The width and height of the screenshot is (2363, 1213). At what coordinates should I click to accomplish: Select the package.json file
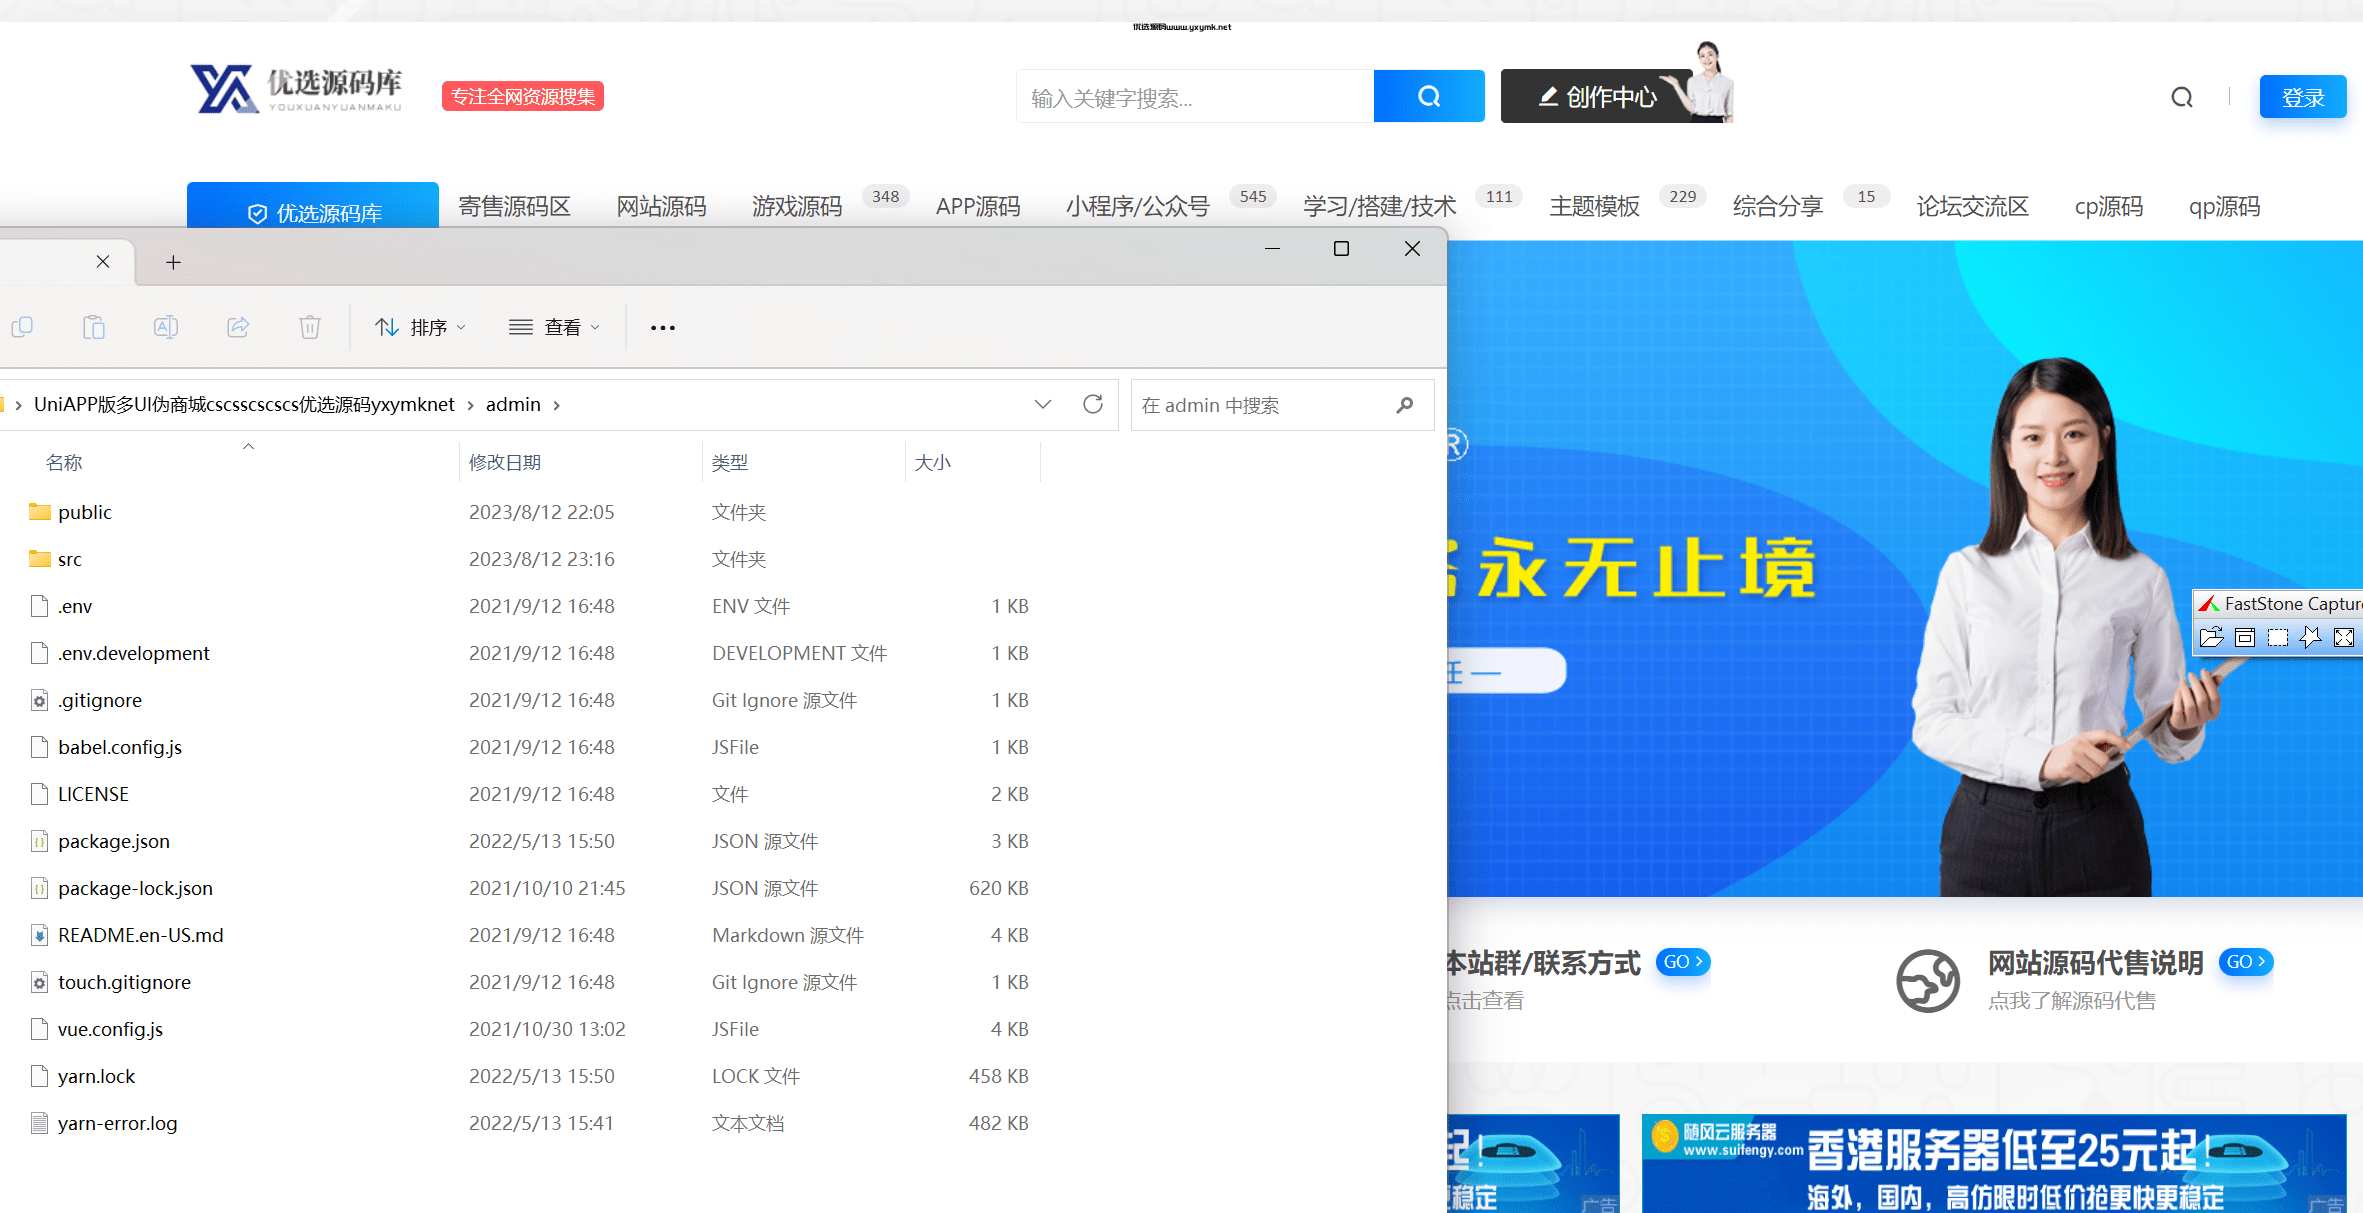coord(114,841)
